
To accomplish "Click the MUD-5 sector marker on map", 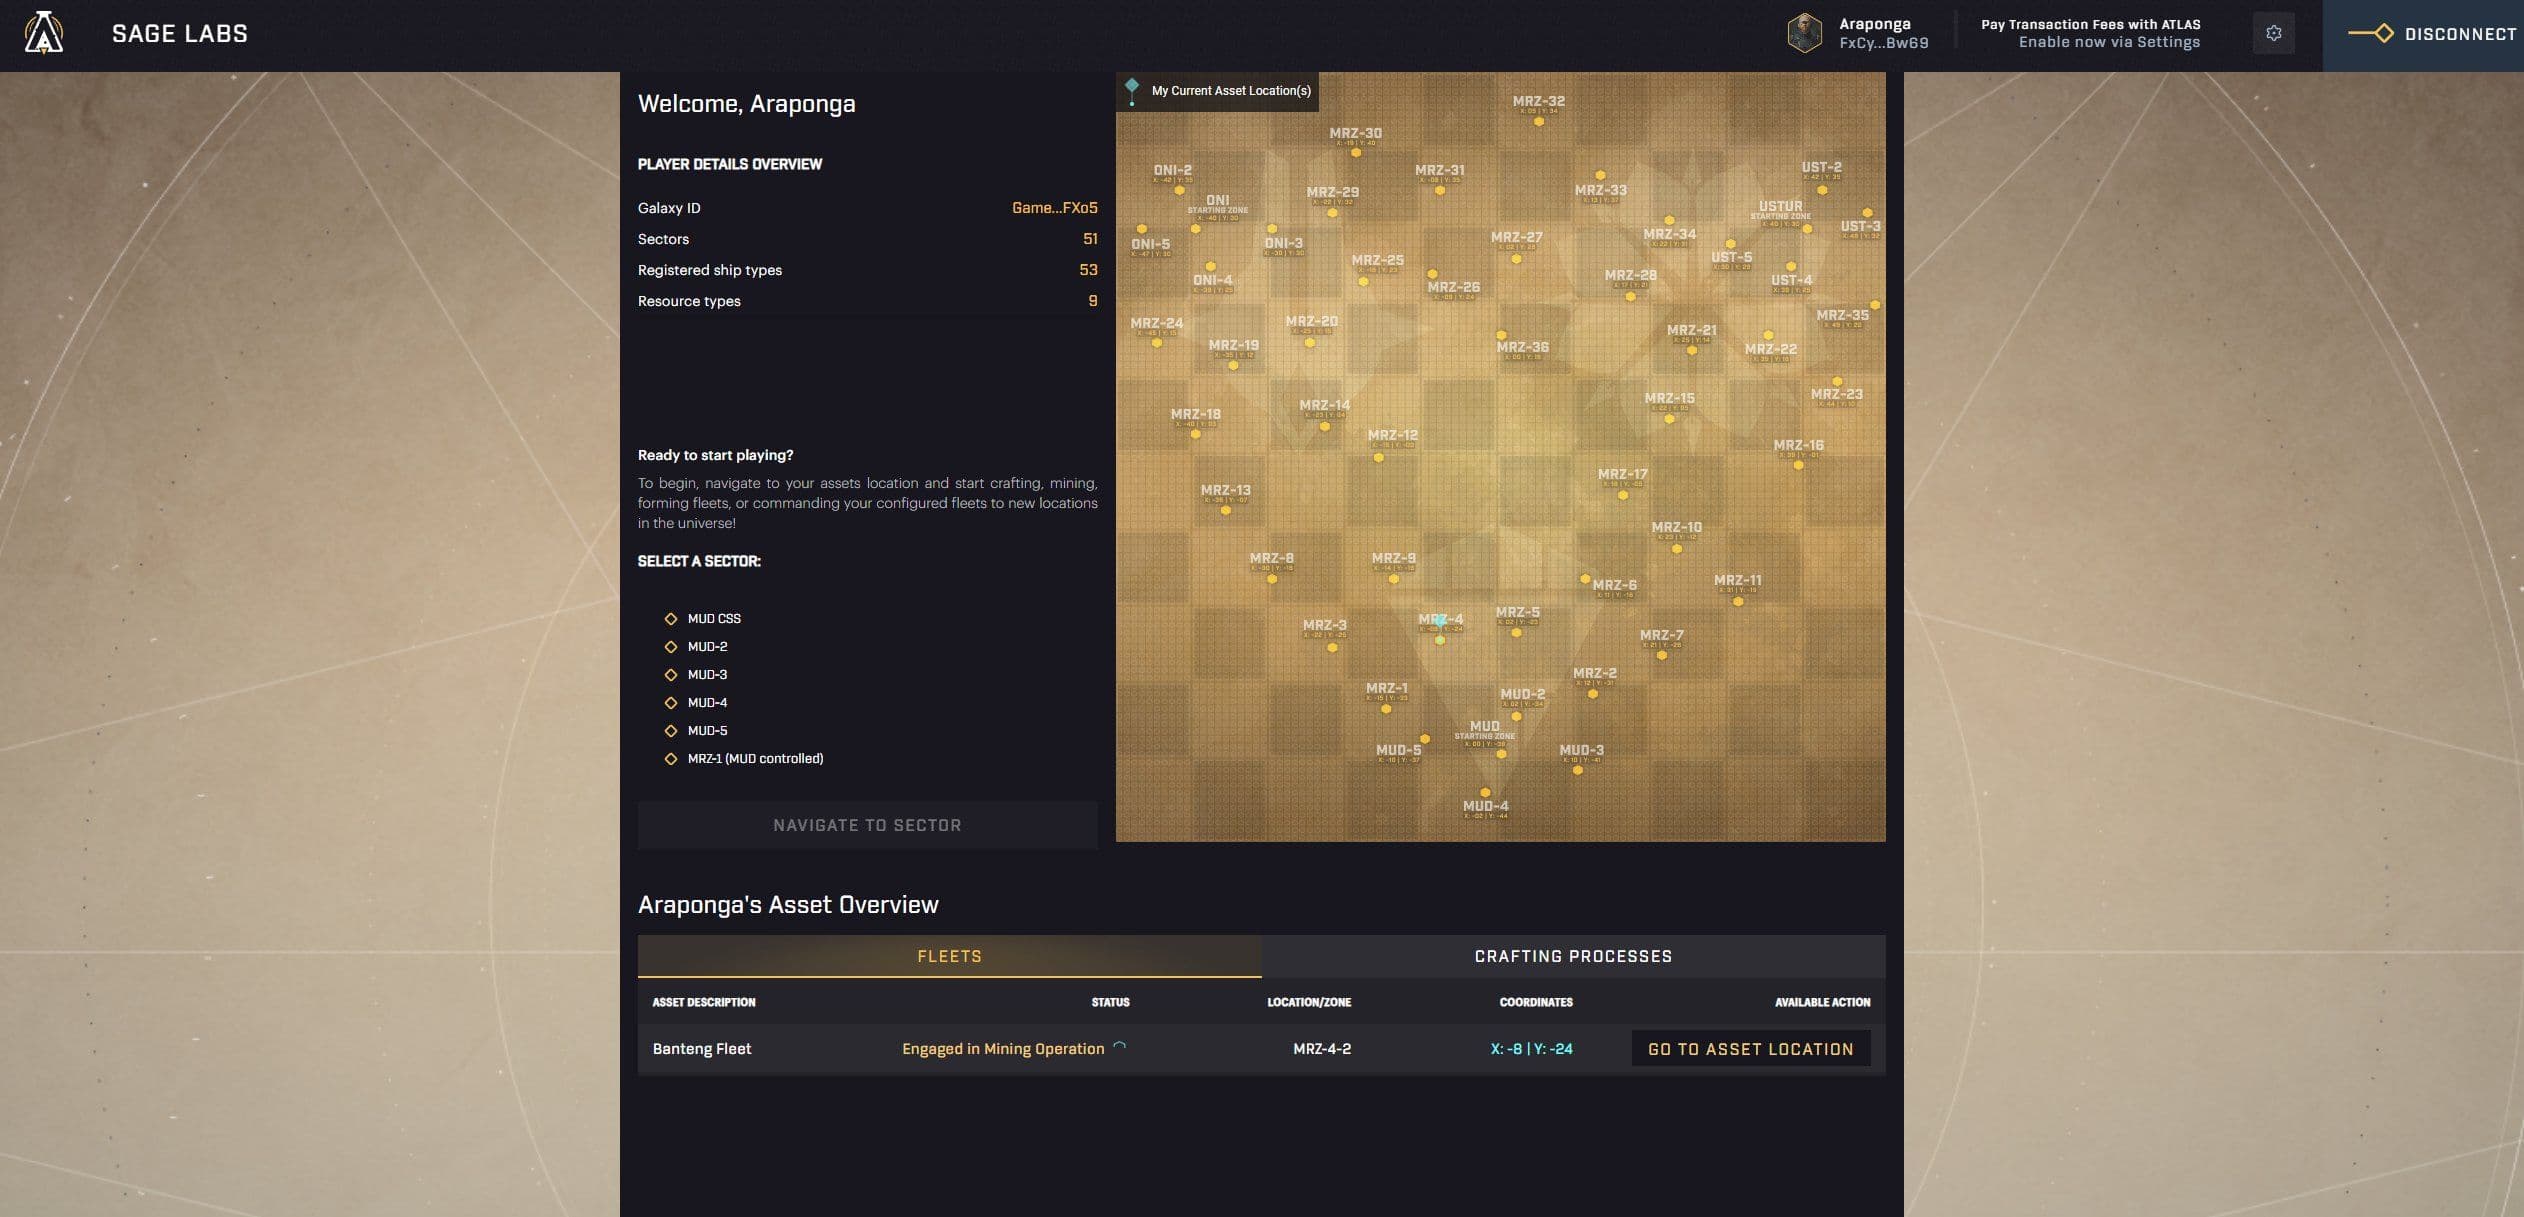I will (1425, 740).
